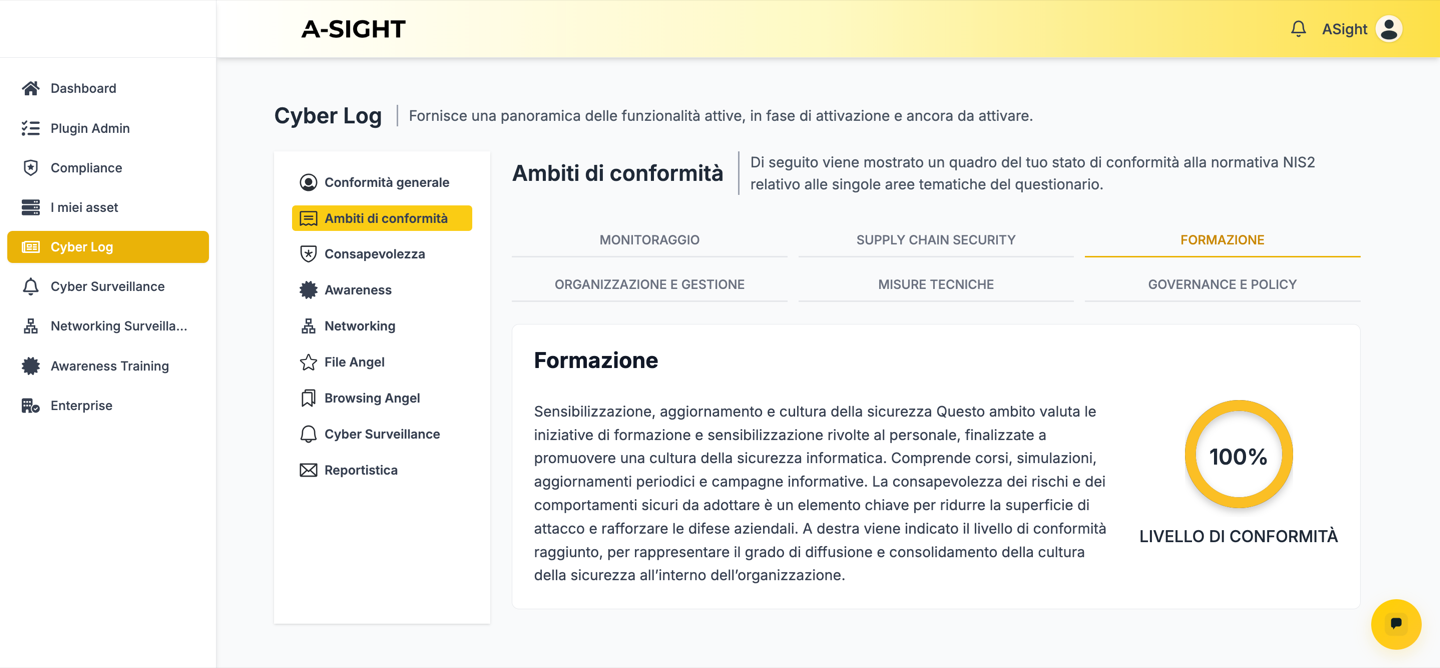
Task: Click the I miei asset icon
Action: tap(29, 207)
